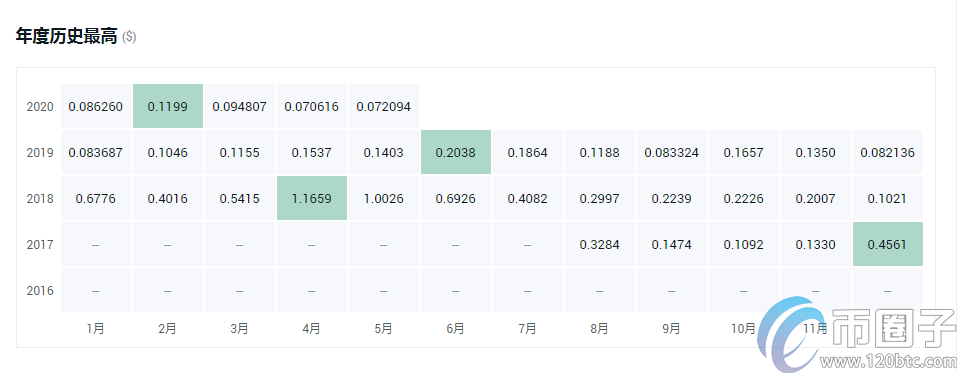Viewport: 957px width, 373px height.
Task: Select the 0.072094 cell for May 2020
Action: pos(383,106)
